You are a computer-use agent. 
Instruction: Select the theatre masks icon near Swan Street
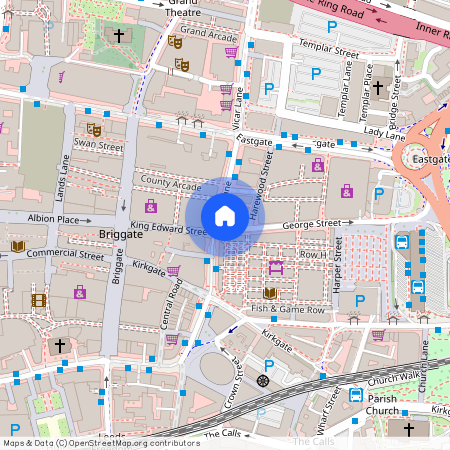pyautogui.click(x=94, y=130)
